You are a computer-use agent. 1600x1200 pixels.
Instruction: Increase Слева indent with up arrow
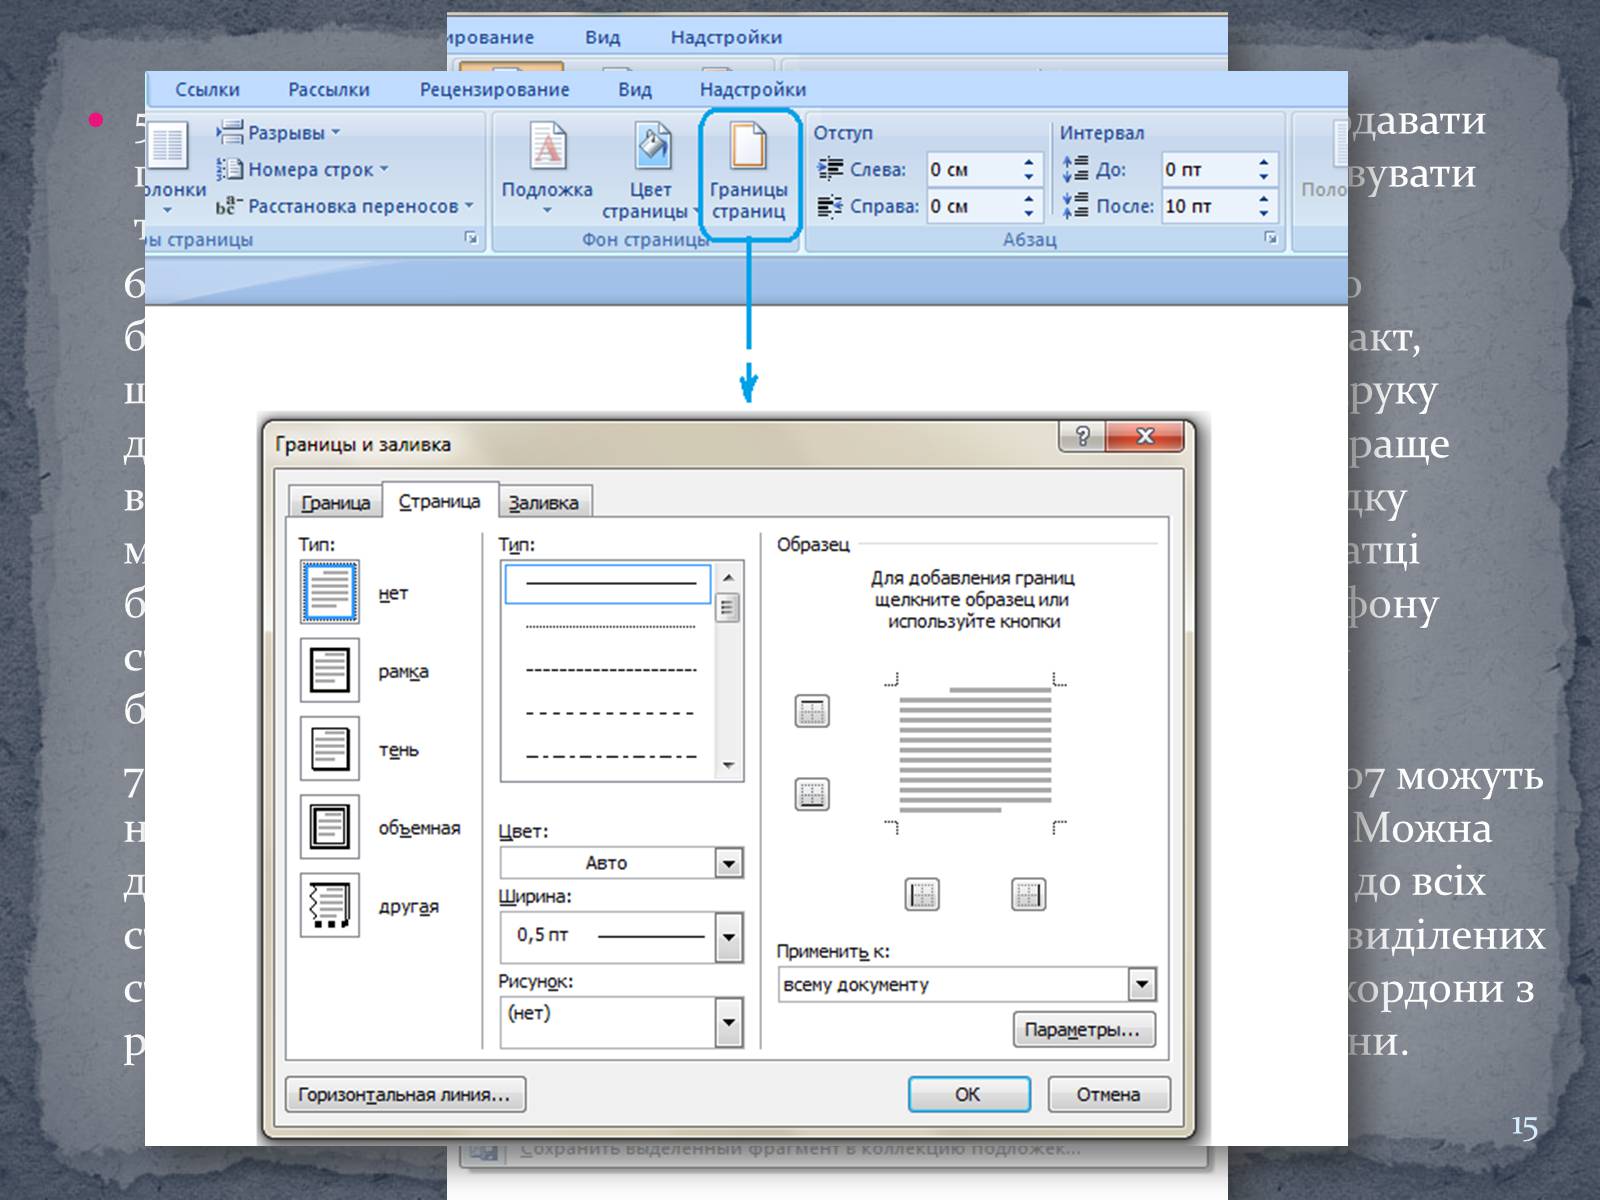coord(1029,161)
